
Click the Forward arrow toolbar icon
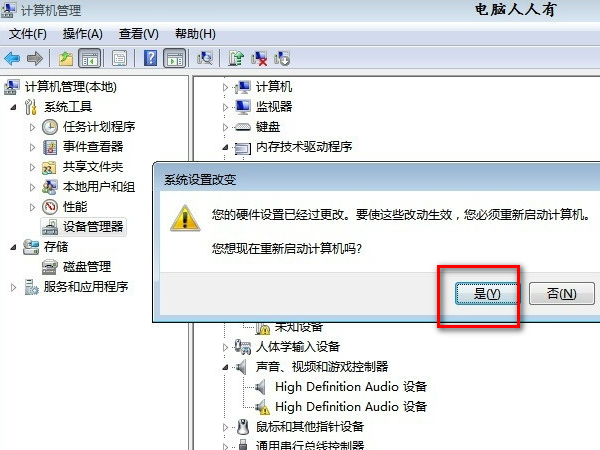click(x=35, y=59)
